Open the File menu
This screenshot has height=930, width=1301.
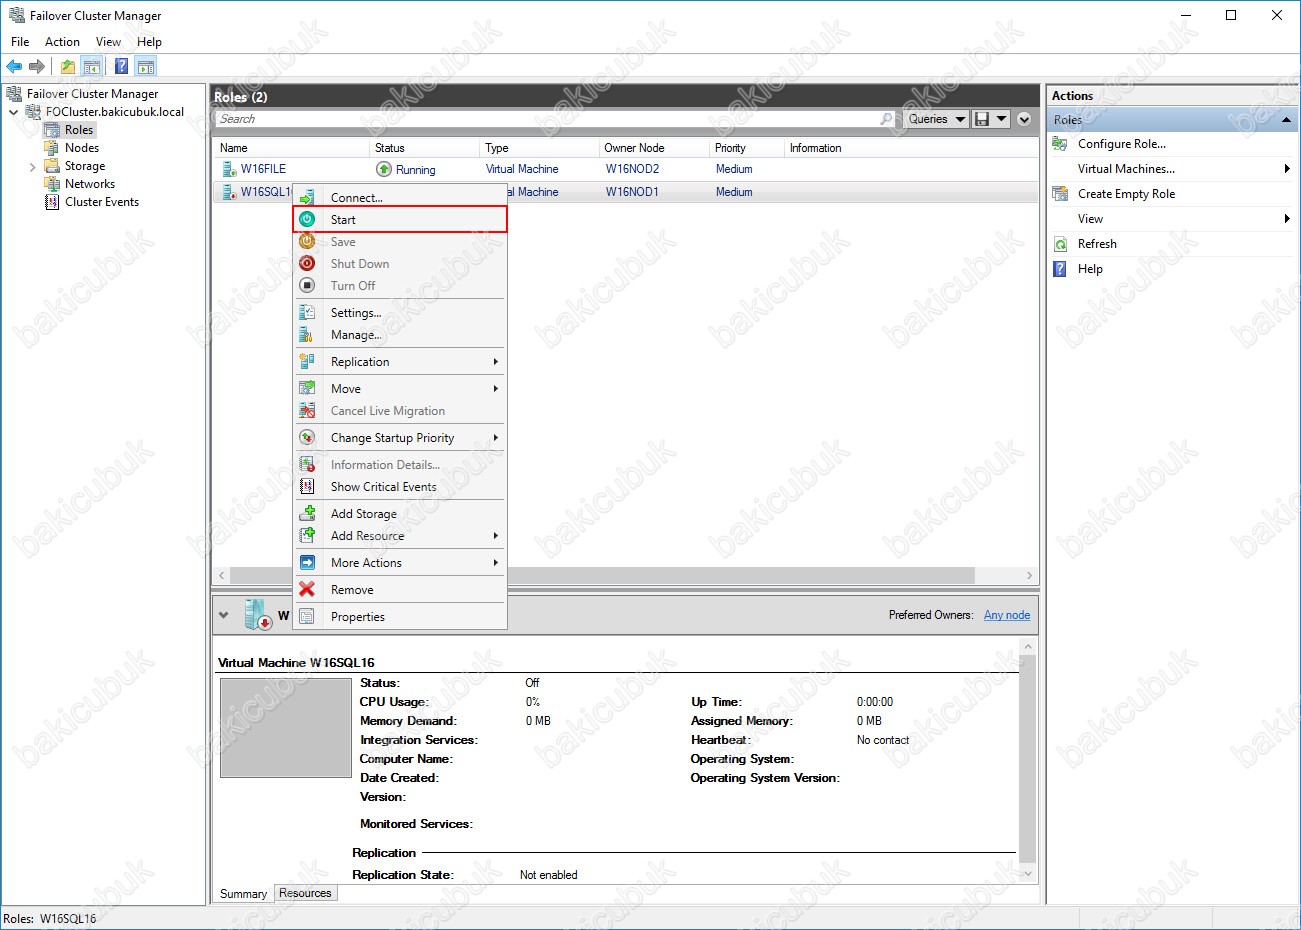tap(20, 42)
